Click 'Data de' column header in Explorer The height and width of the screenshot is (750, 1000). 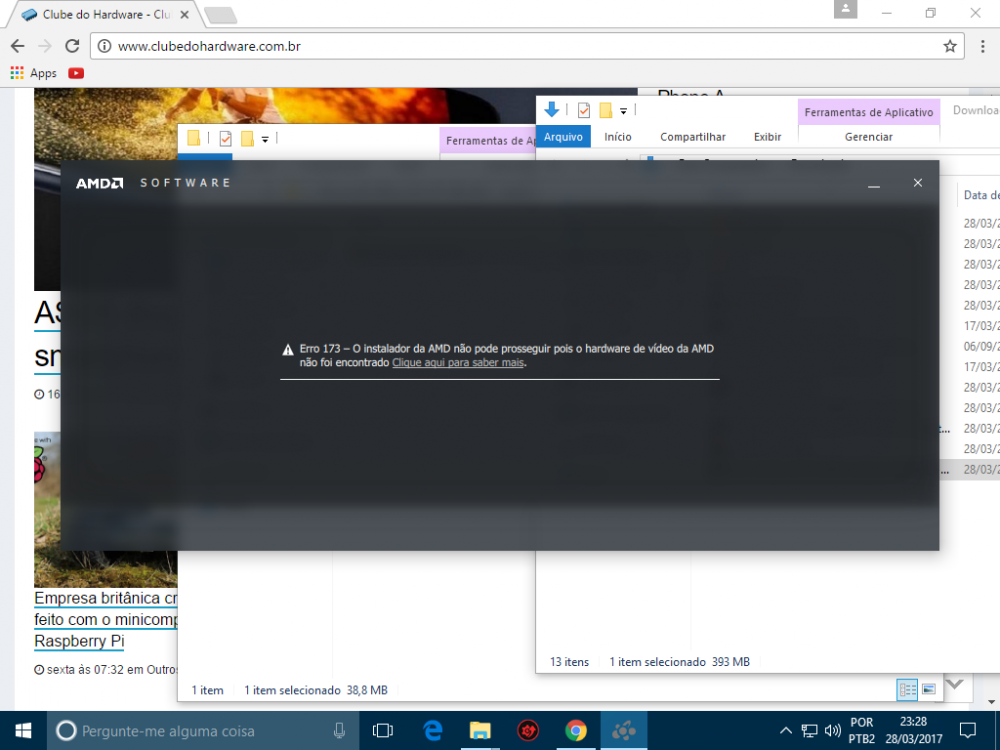point(980,195)
